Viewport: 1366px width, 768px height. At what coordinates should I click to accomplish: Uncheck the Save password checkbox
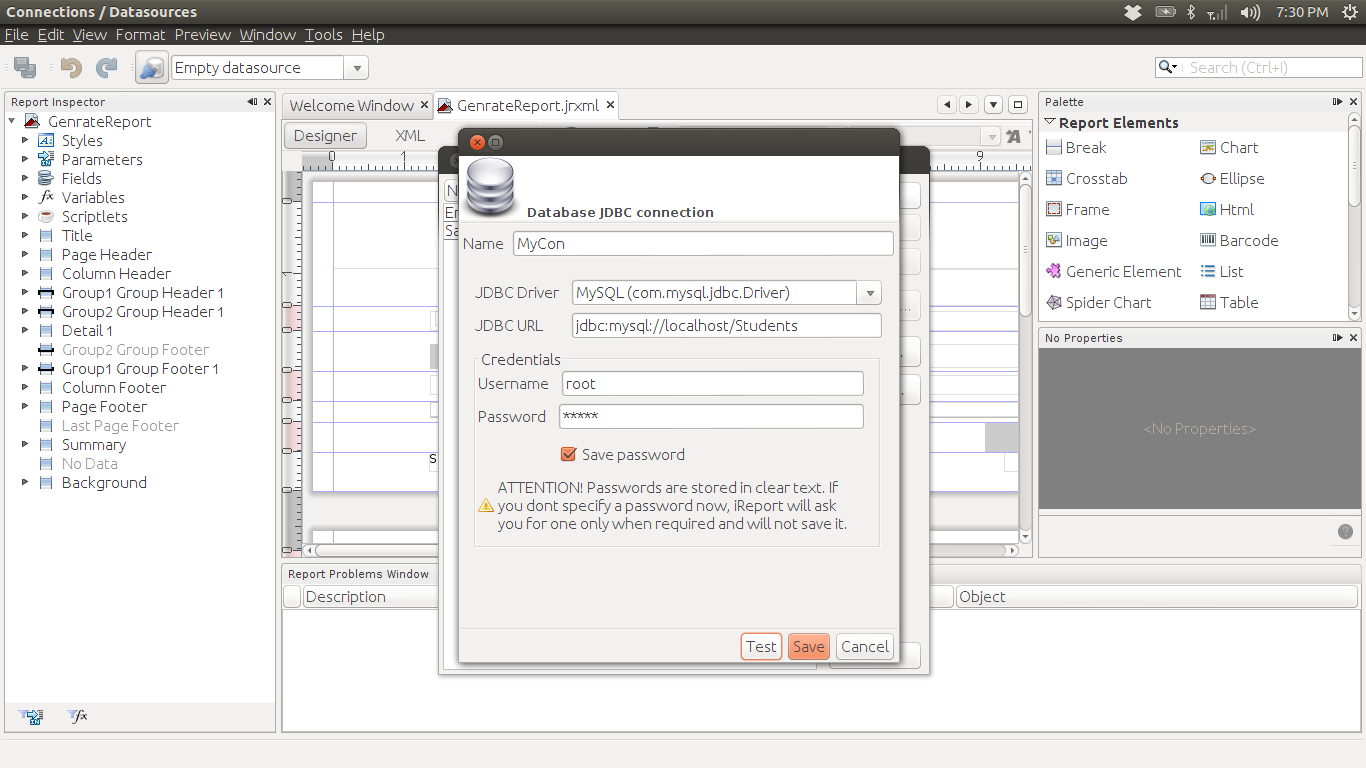point(569,454)
